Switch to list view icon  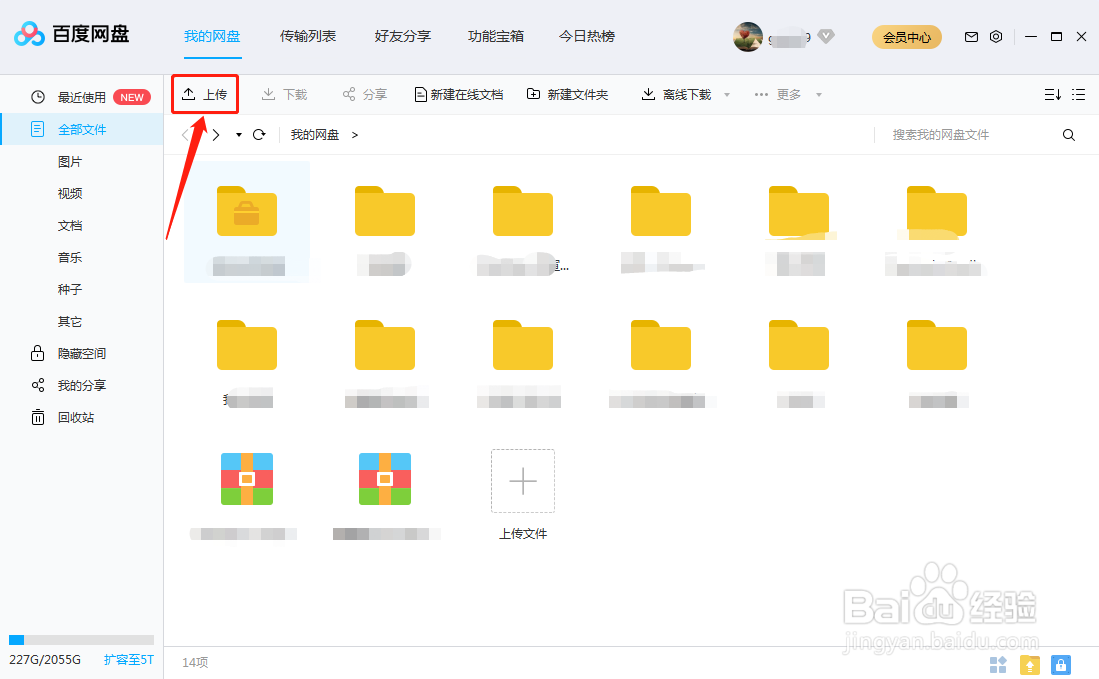(1079, 94)
